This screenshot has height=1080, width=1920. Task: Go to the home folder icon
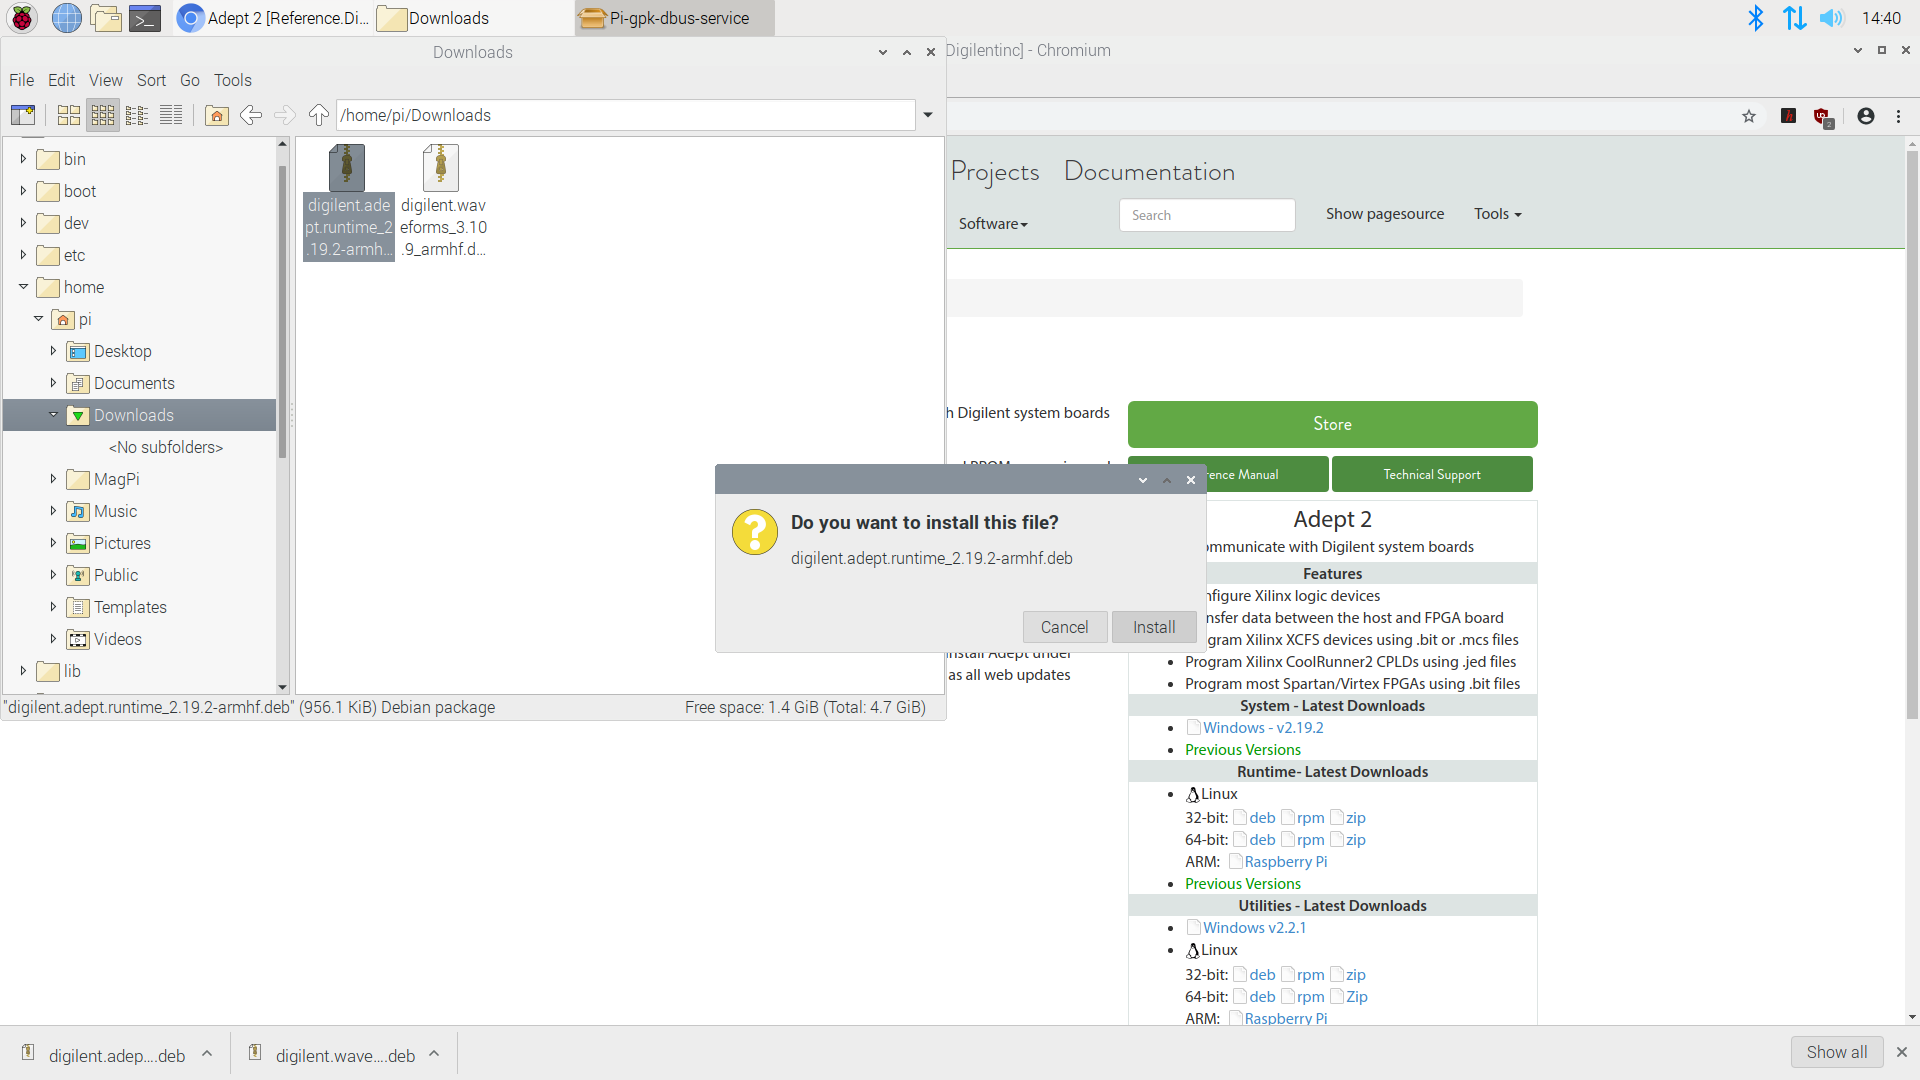[217, 115]
